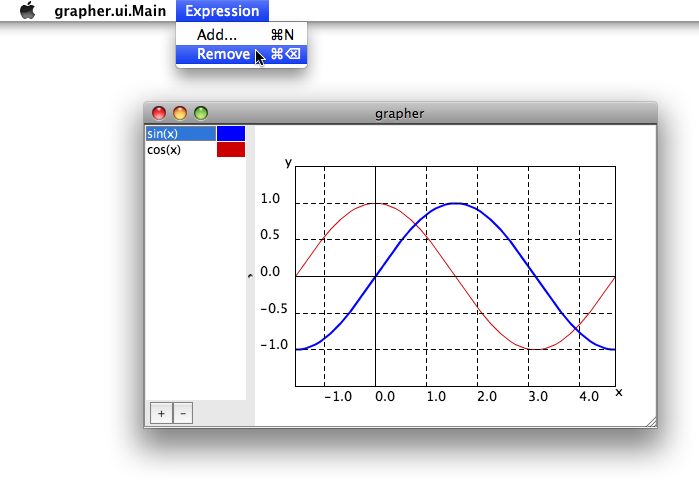The height and width of the screenshot is (480, 699).
Task: Click the plus button below the expression list
Action: [161, 413]
